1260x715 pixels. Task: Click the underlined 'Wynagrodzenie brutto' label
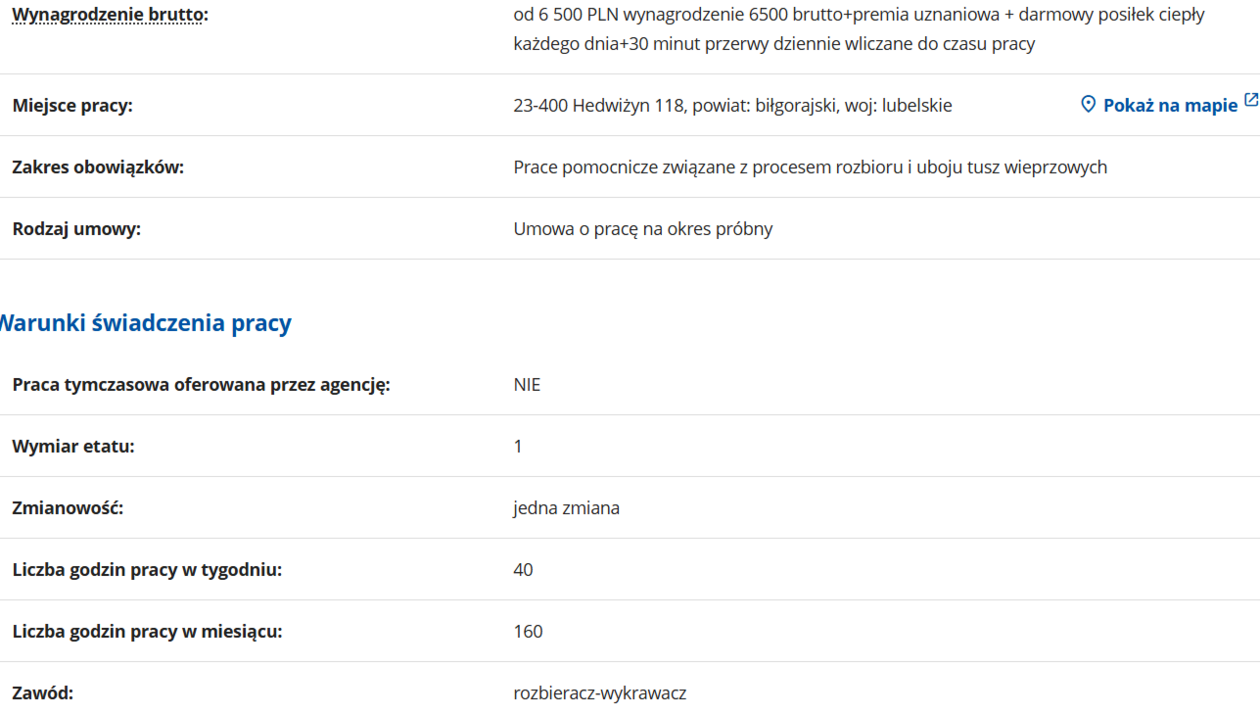coord(109,16)
